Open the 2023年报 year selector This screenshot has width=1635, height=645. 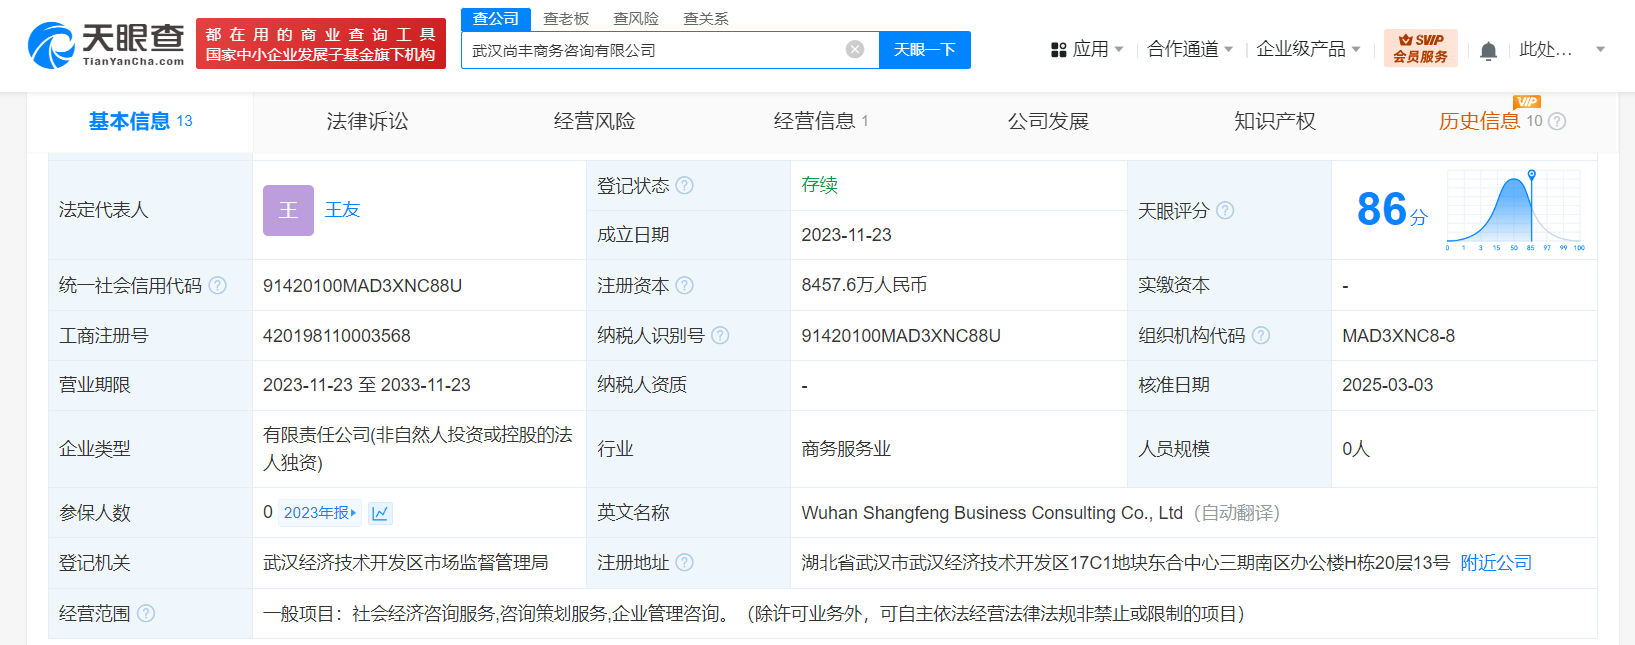319,513
